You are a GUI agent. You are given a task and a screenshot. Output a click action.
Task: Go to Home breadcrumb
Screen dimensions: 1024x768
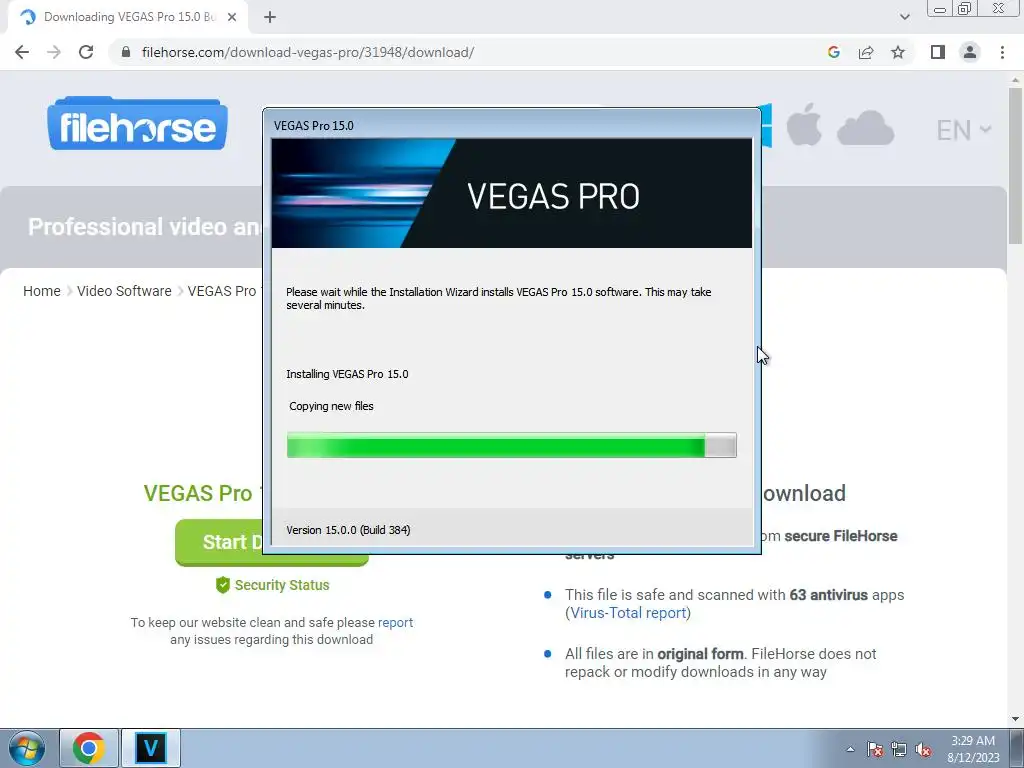[42, 291]
